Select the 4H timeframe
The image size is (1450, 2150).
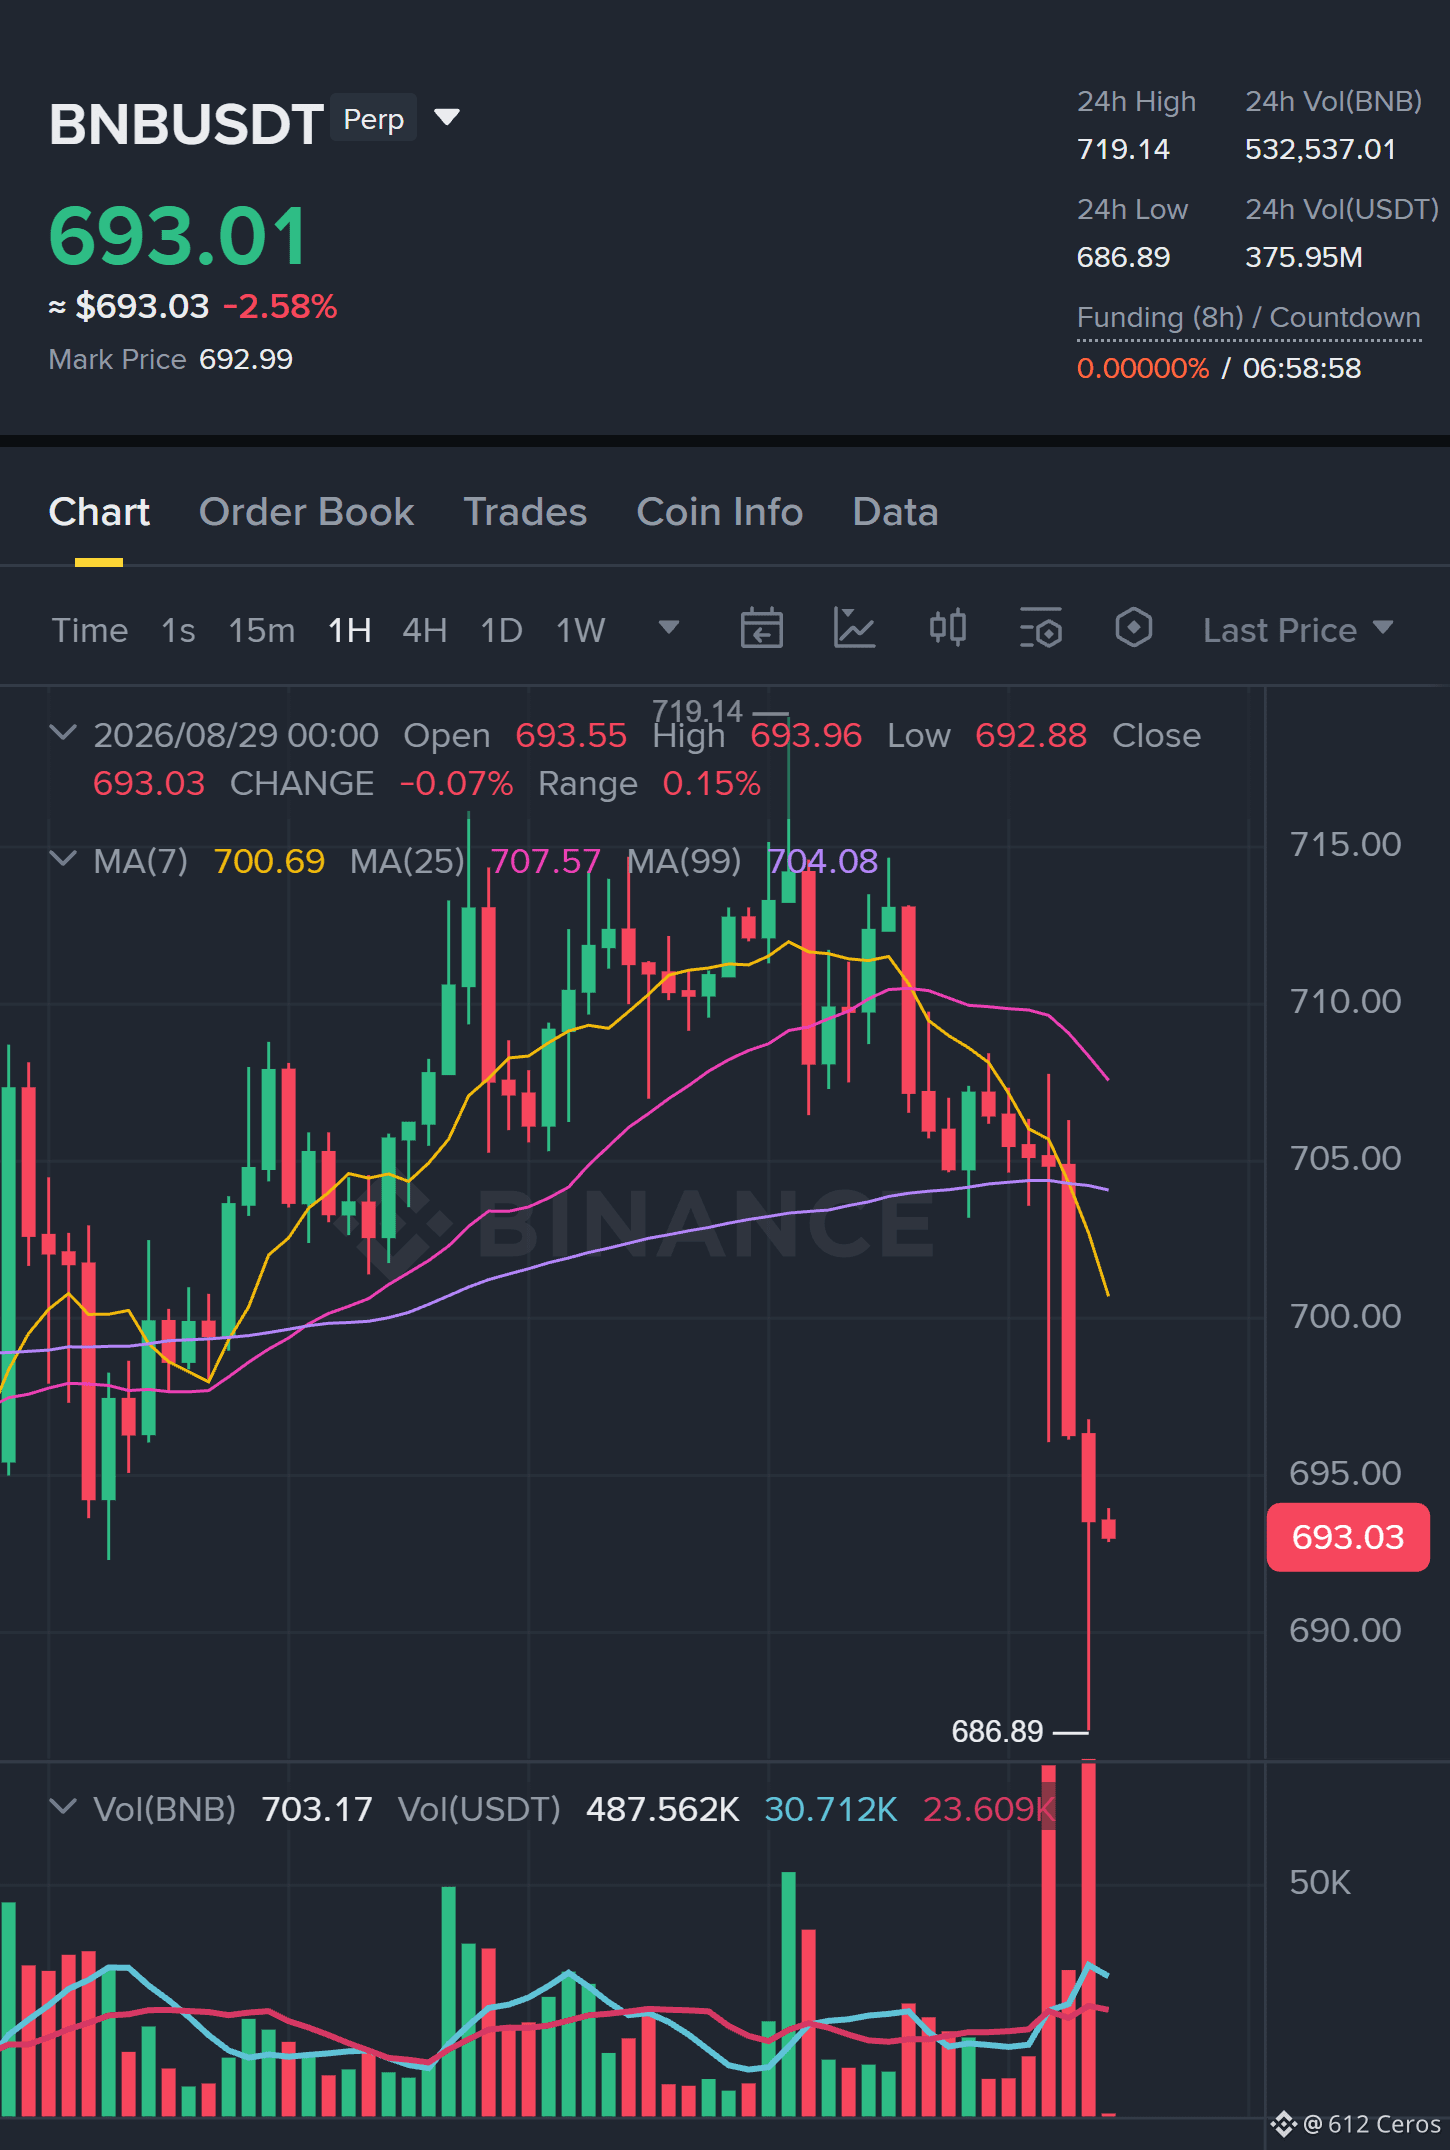pos(425,630)
